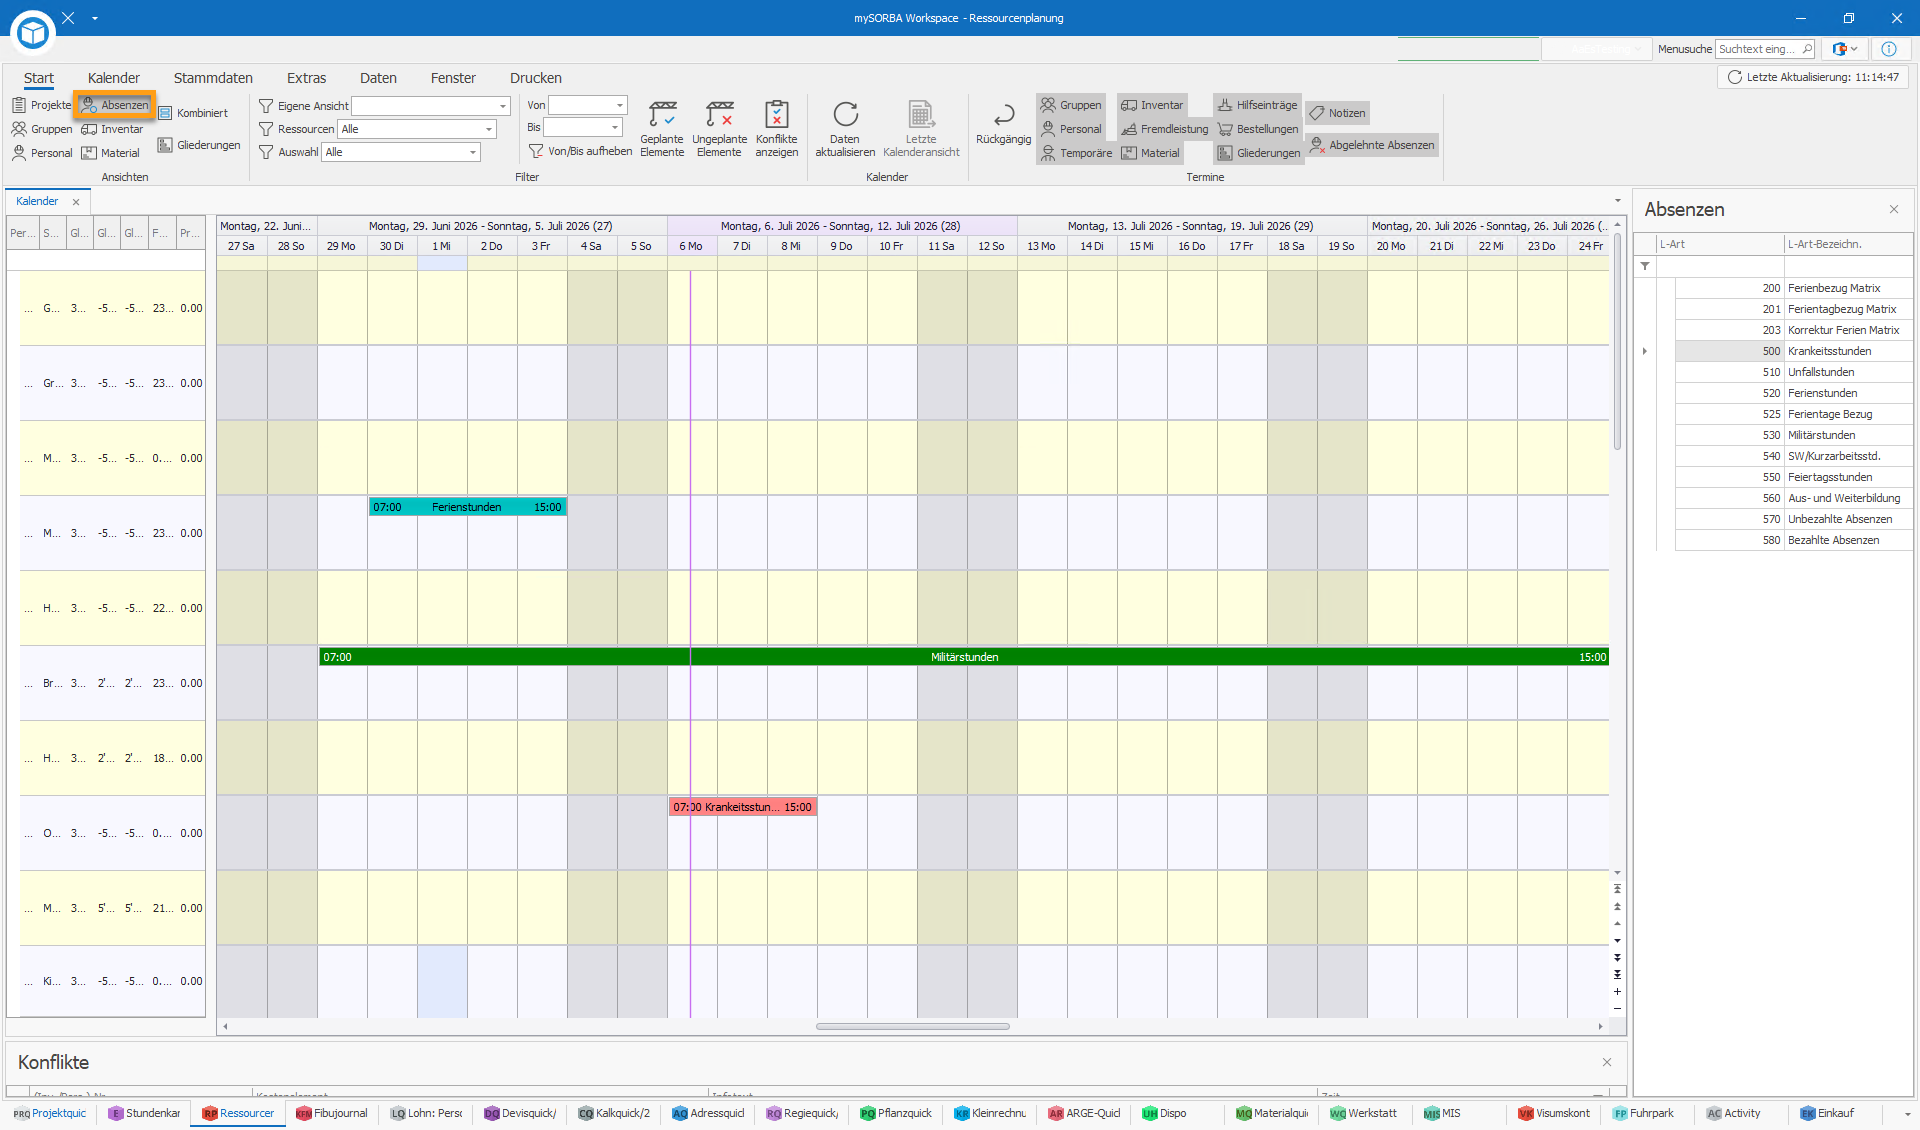Image resolution: width=1920 pixels, height=1130 pixels.
Task: Close the Konflikte panel
Action: [x=1607, y=1062]
